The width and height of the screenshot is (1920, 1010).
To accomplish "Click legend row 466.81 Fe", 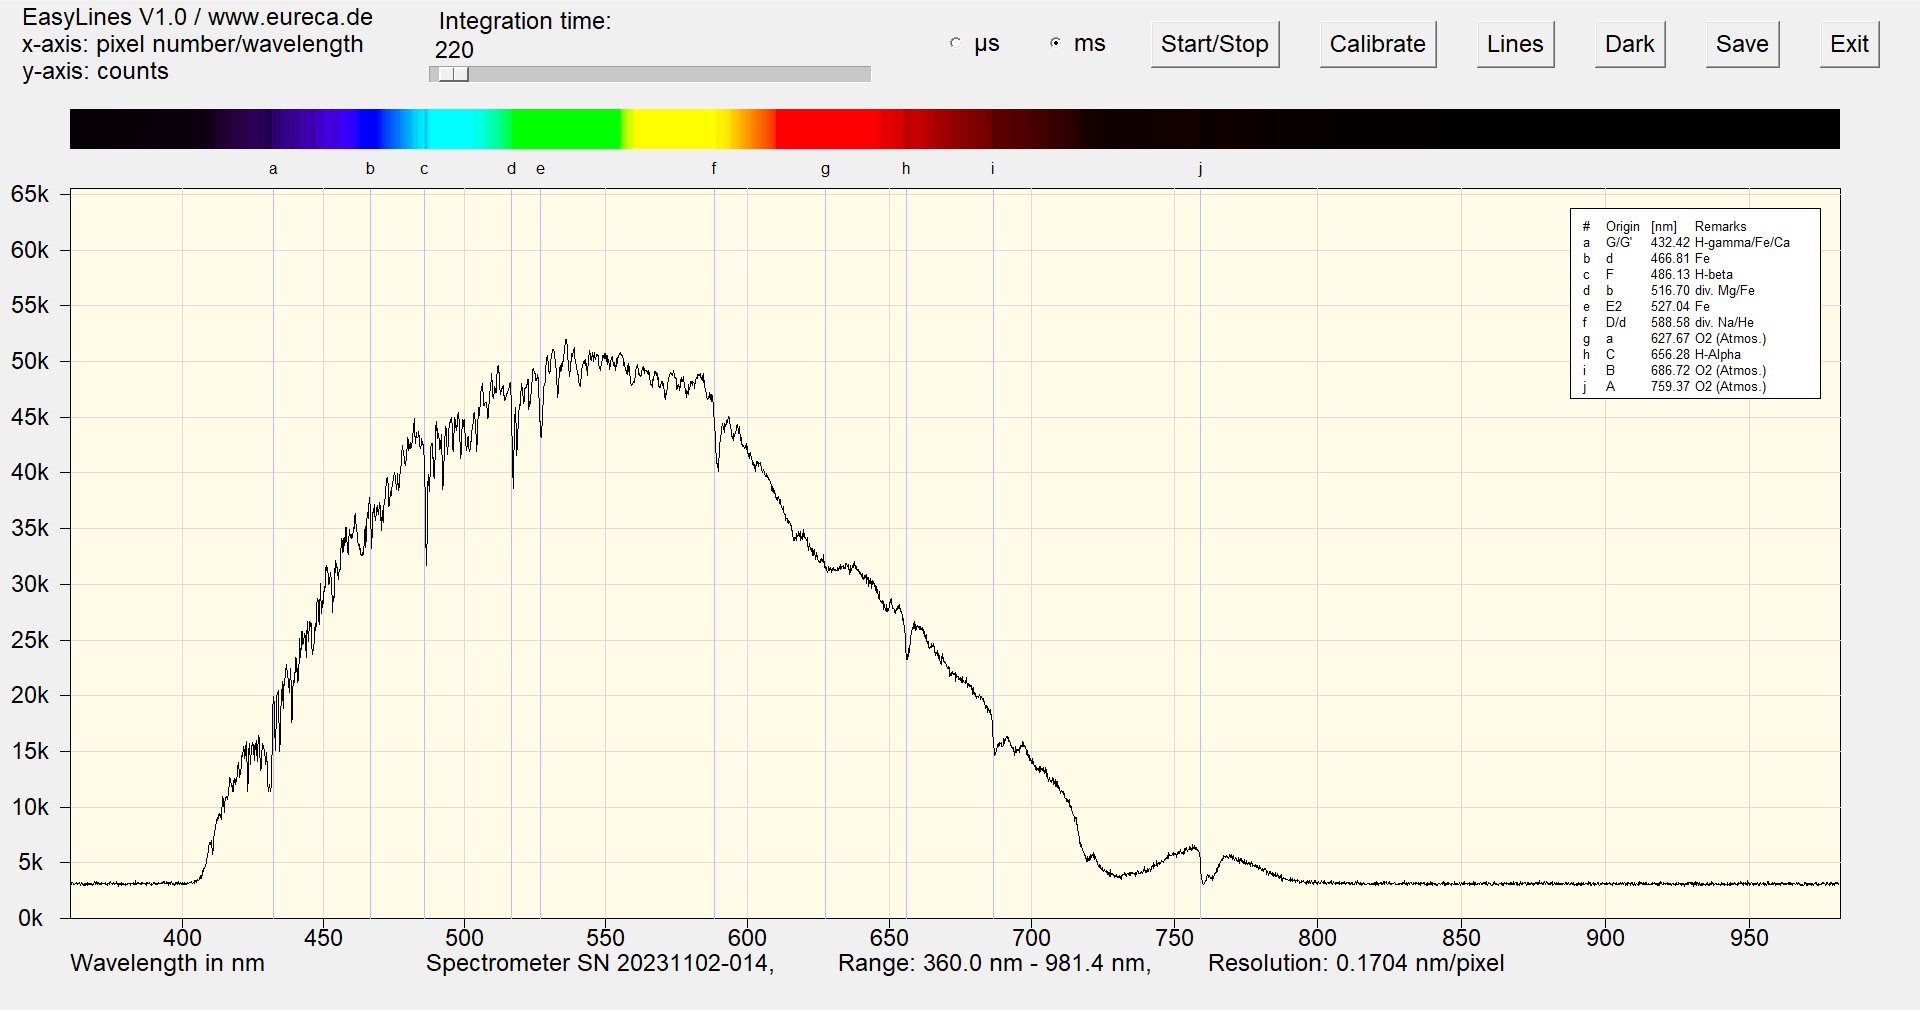I will (1646, 259).
